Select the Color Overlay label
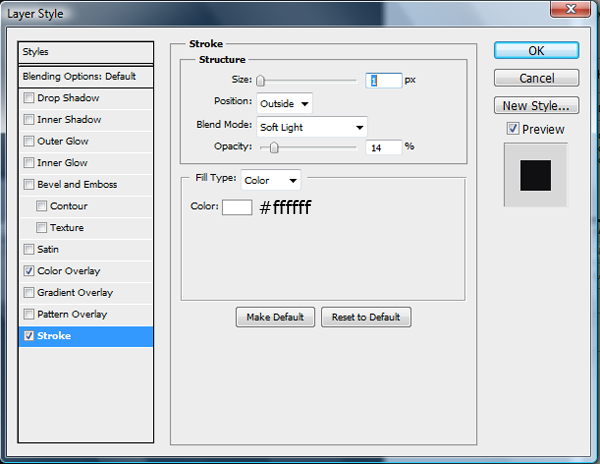The image size is (600, 464). click(68, 271)
